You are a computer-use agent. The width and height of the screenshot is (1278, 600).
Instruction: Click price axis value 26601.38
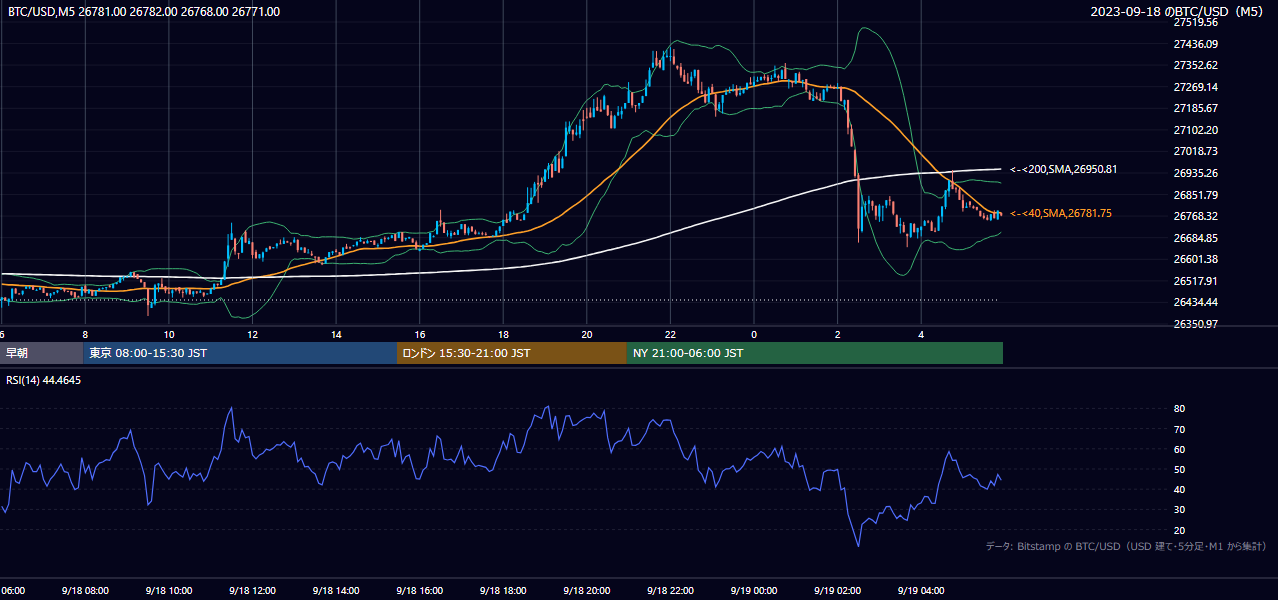tap(1195, 259)
